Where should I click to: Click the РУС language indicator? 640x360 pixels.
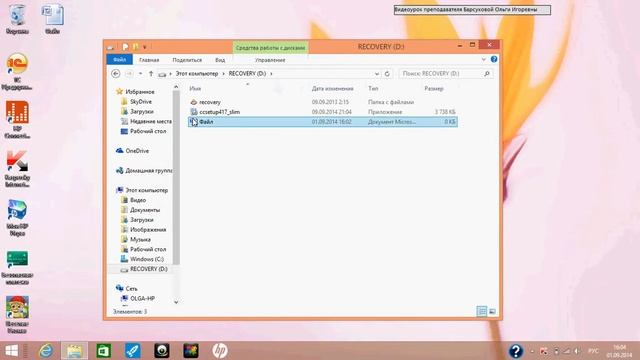(x=593, y=351)
